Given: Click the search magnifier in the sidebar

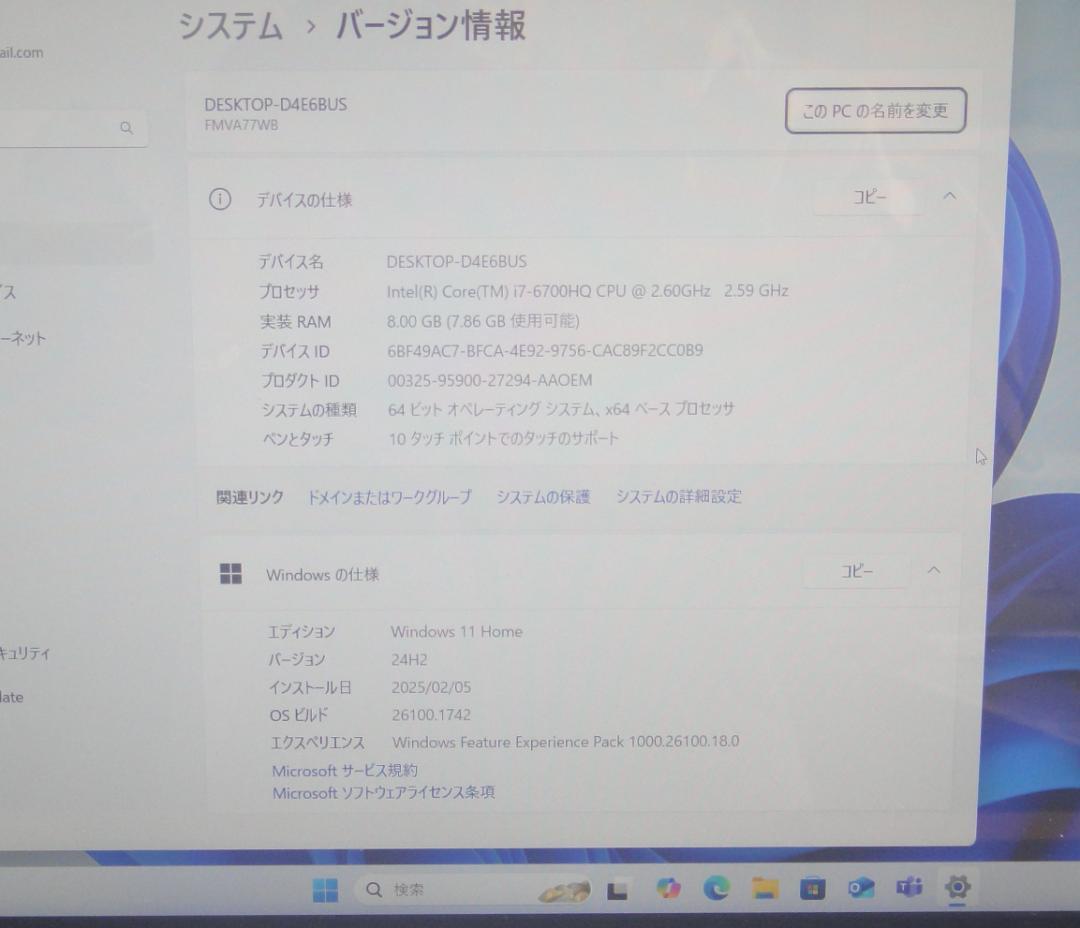Looking at the screenshot, I should (126, 128).
